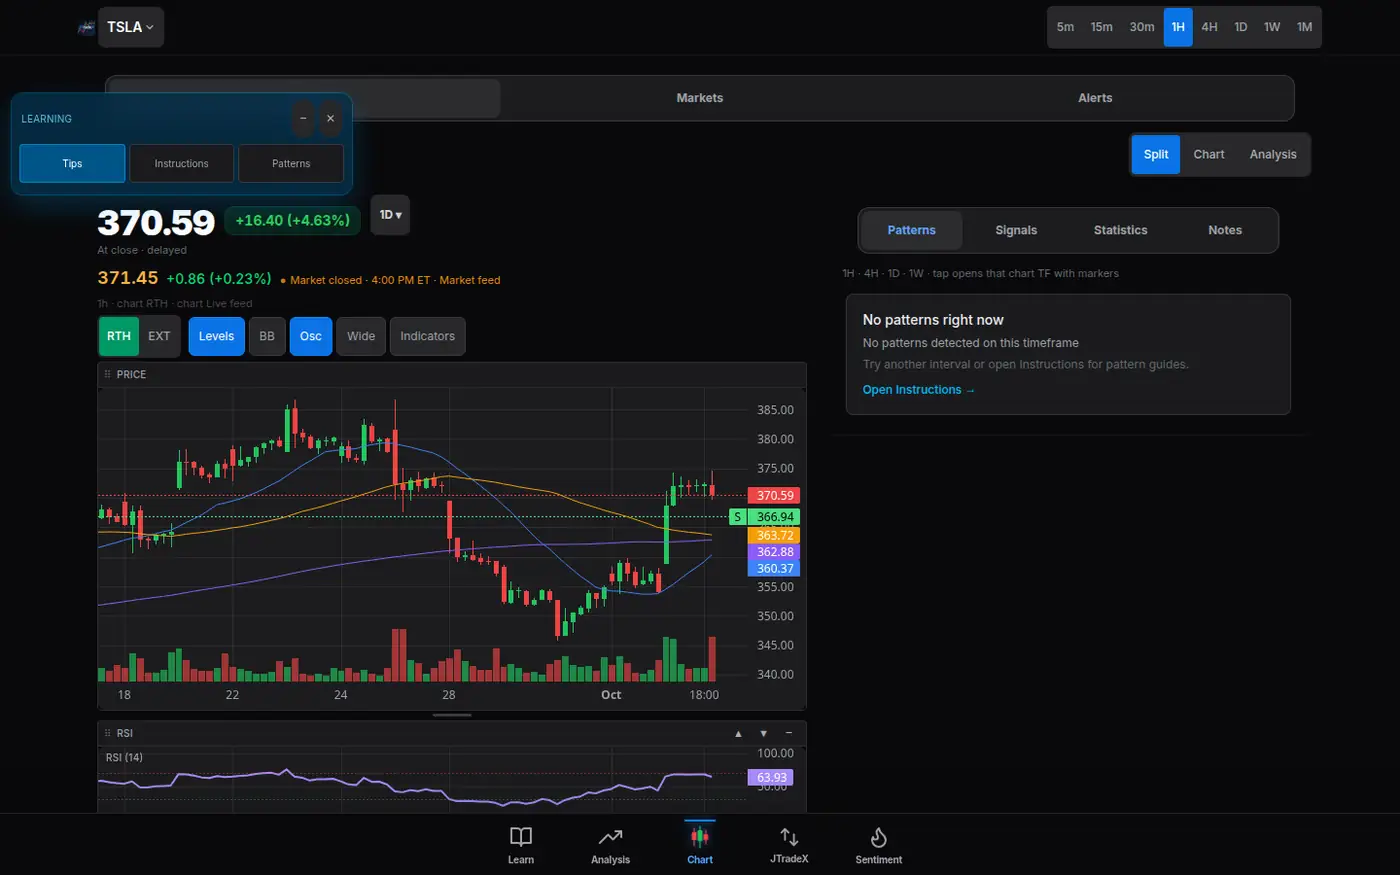Select Patterns in the Learning panel
The image size is (1400, 875).
pos(291,164)
